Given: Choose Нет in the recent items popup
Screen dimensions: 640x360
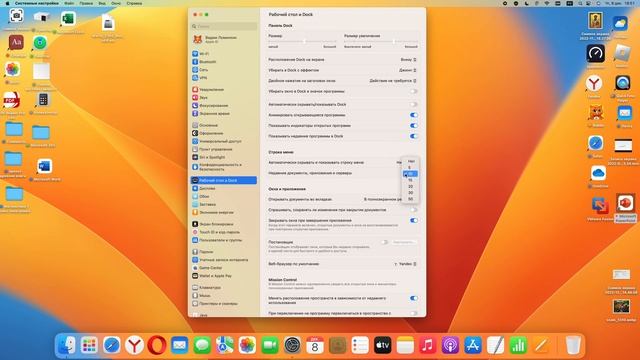Looking at the screenshot, I should (410, 161).
